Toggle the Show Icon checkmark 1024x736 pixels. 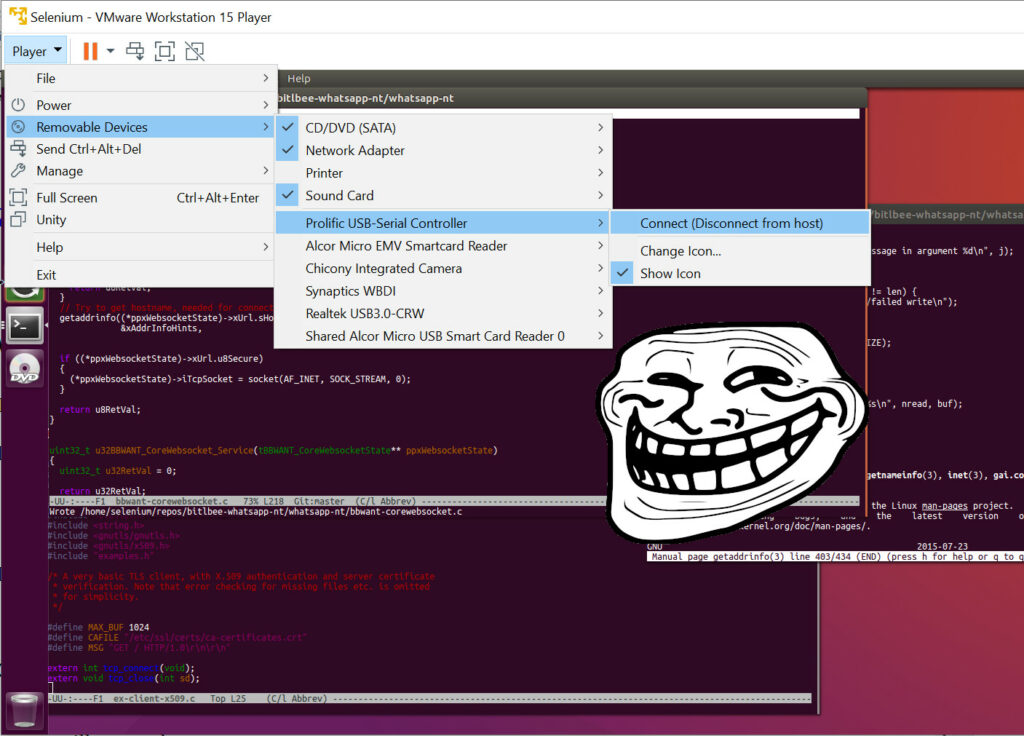click(624, 273)
